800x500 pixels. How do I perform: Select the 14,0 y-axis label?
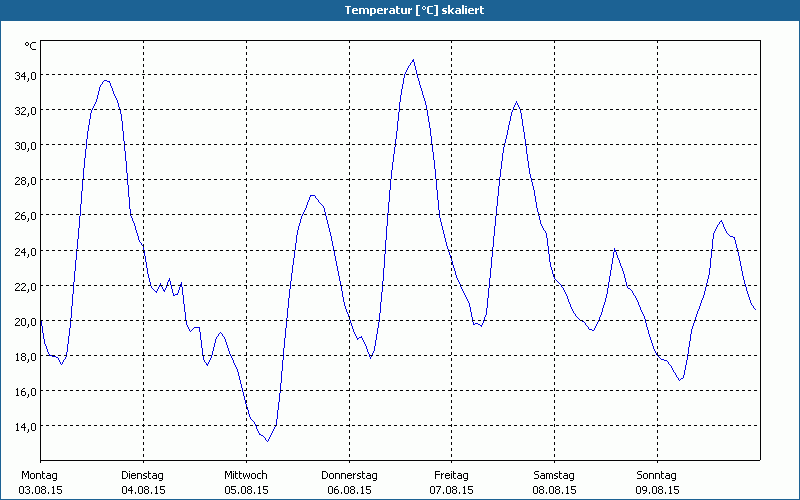click(24, 426)
